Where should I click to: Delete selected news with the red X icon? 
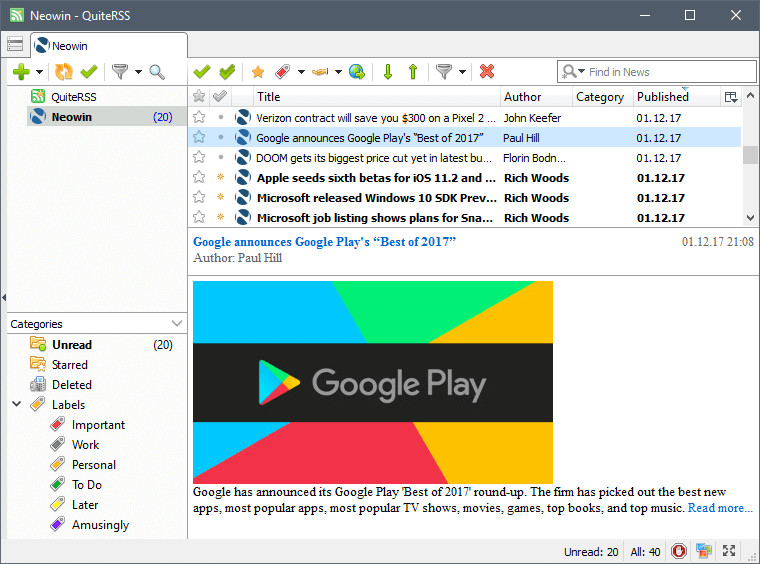[487, 72]
